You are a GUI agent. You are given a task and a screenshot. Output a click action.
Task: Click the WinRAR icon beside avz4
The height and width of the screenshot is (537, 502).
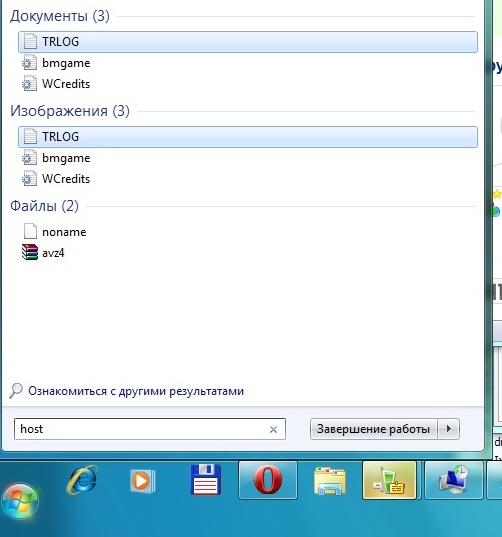pyautogui.click(x=30, y=252)
